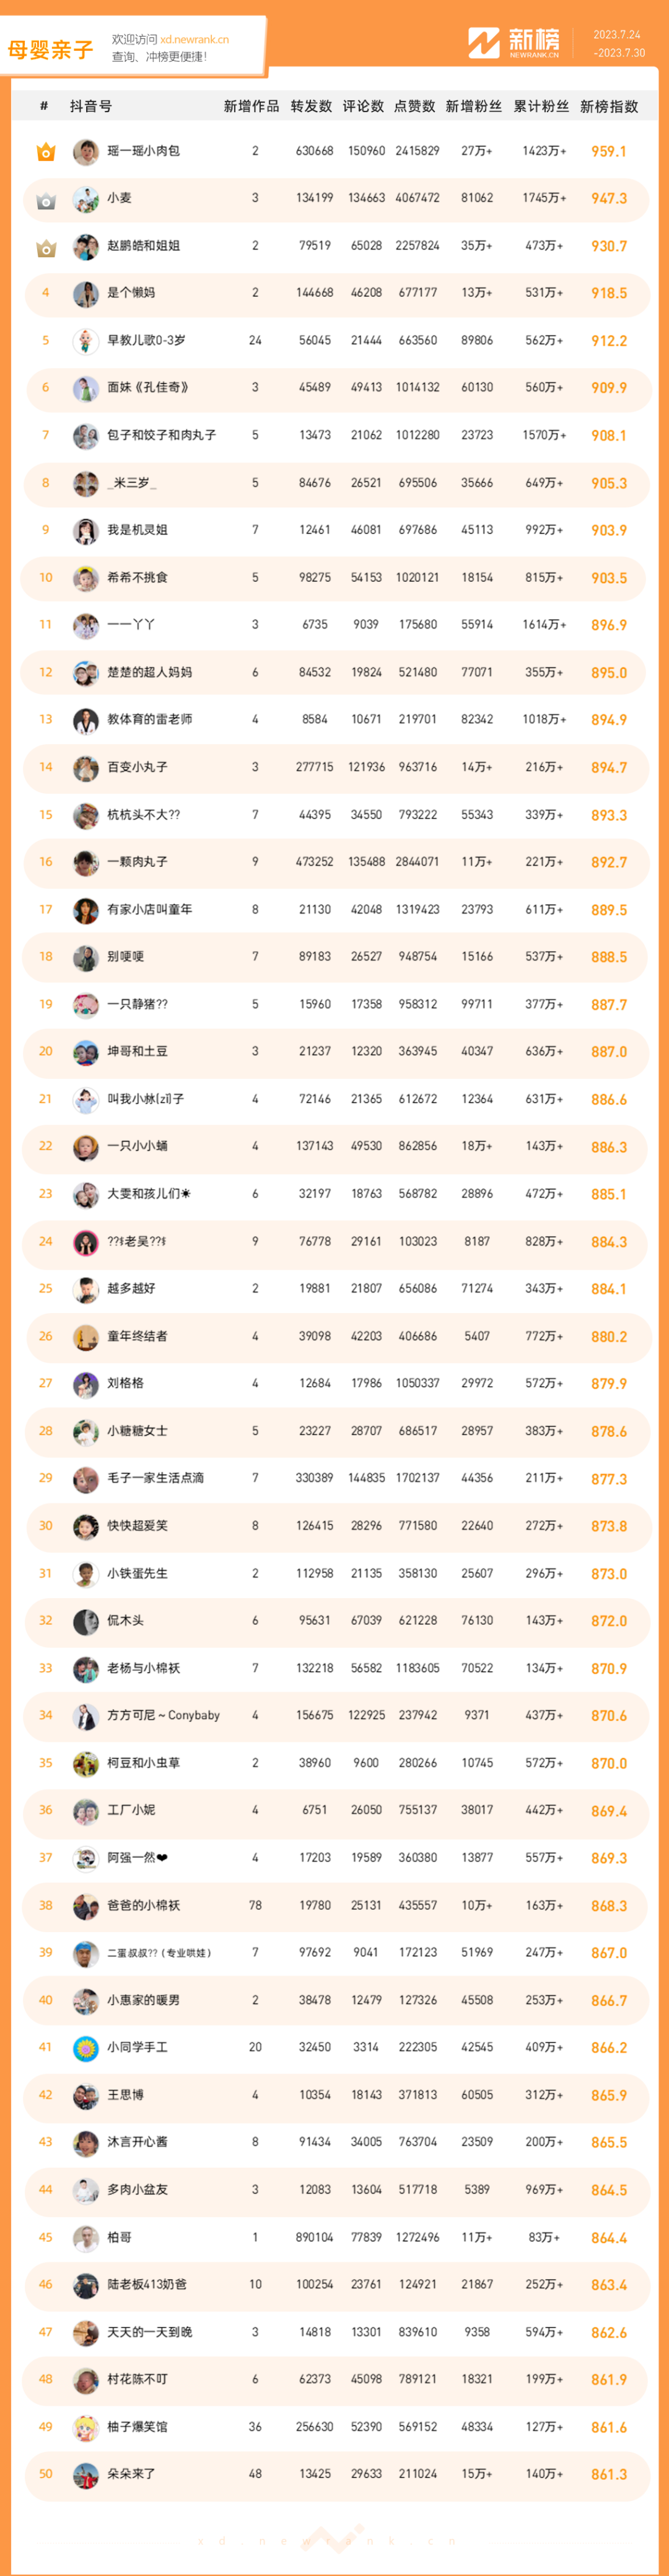Click index score 959.1 of top account
Viewport: 669px width, 2576px height.
[x=608, y=152]
